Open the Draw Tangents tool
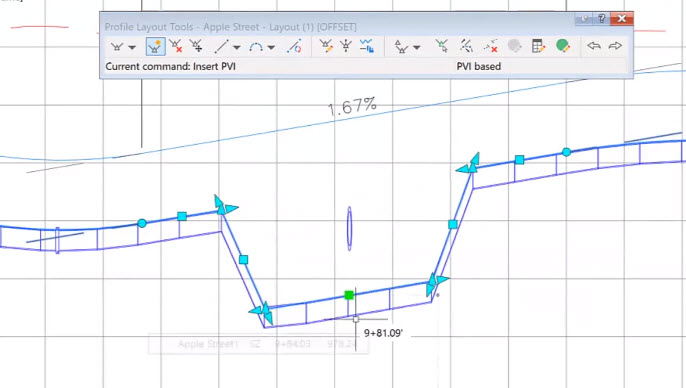The height and width of the screenshot is (388, 686). (117, 46)
